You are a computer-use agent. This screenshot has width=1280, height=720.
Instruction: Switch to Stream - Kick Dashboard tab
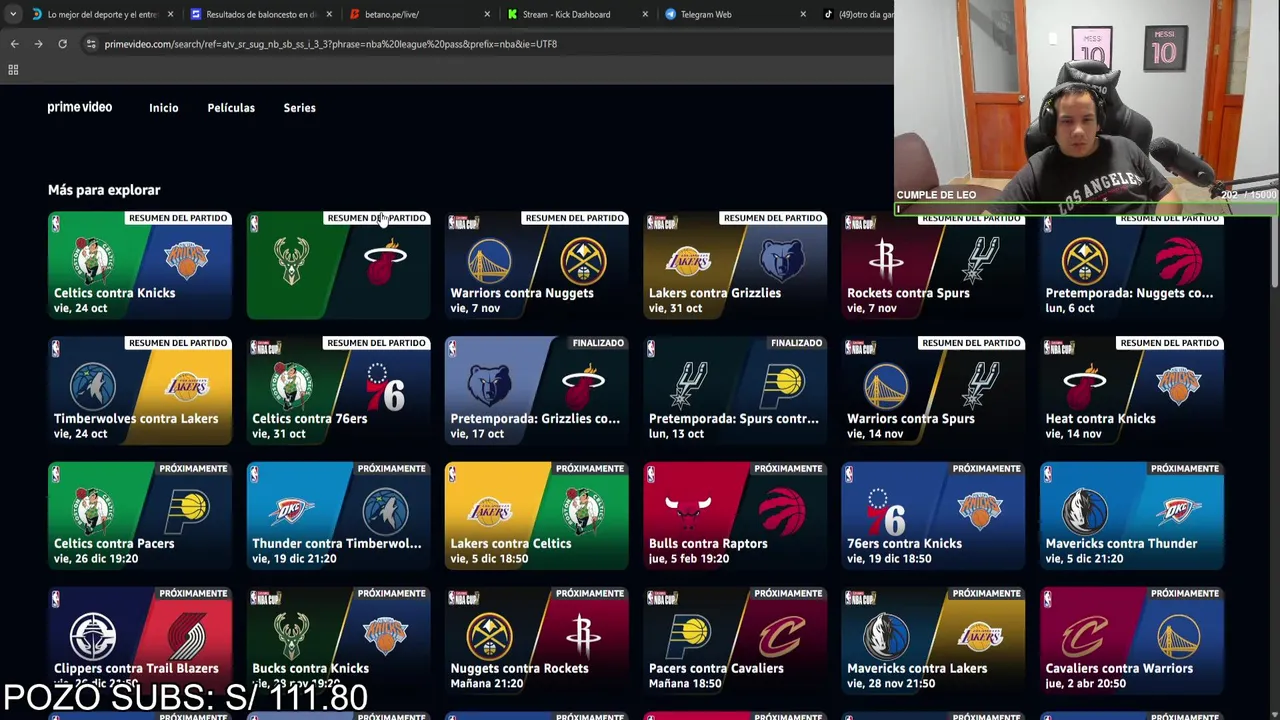(578, 14)
